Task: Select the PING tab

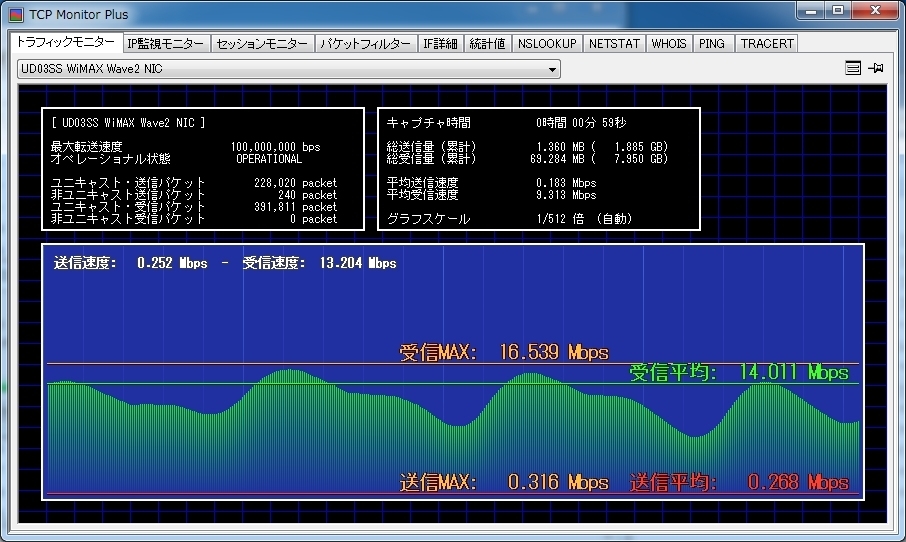Action: (712, 44)
